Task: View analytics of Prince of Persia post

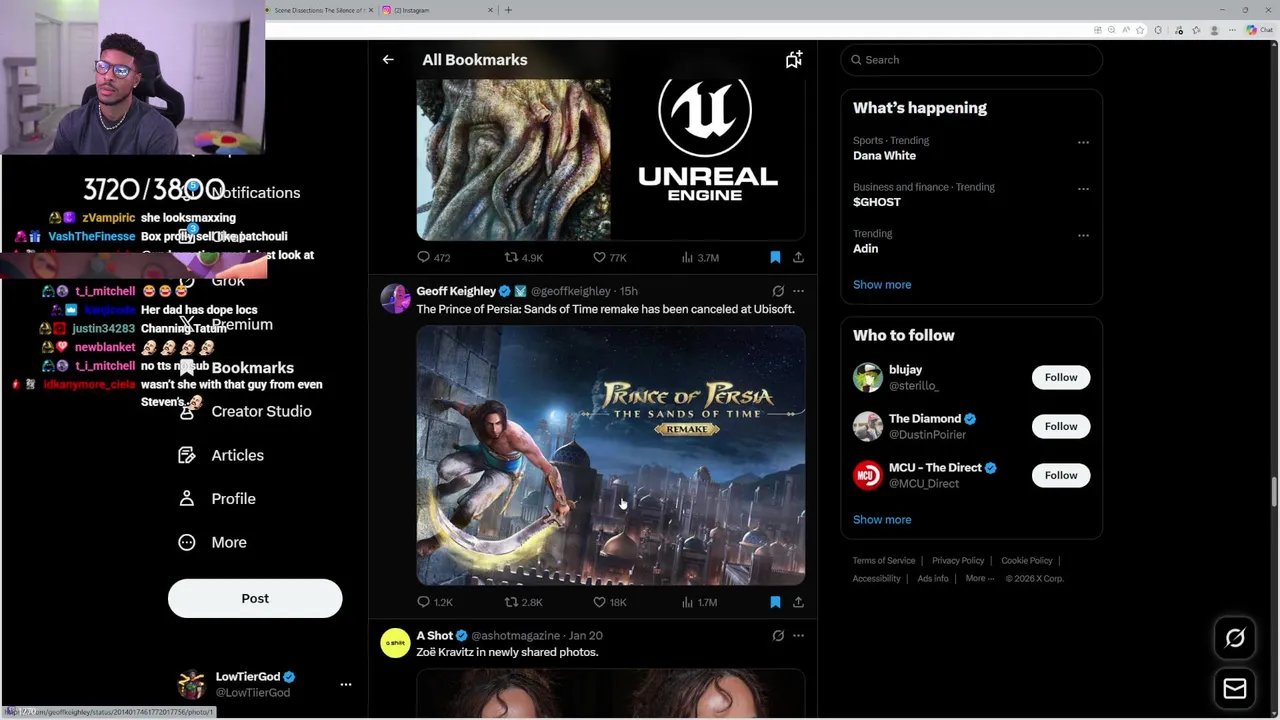Action: pos(699,602)
